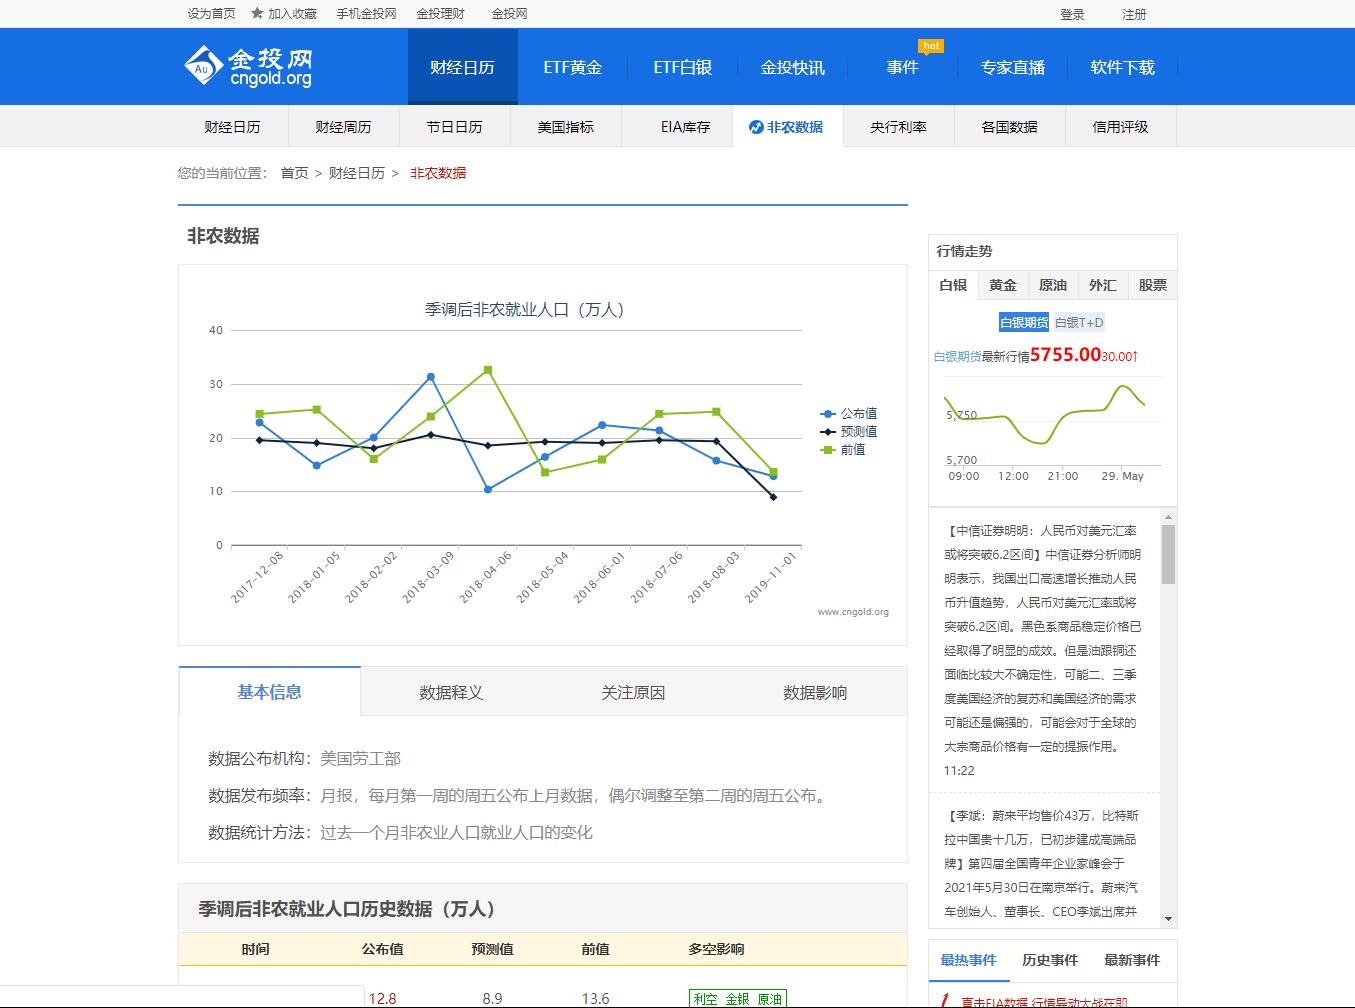The width and height of the screenshot is (1355, 1008).
Task: Click the circular icon on 非农数据 nav item
Action: (755, 127)
